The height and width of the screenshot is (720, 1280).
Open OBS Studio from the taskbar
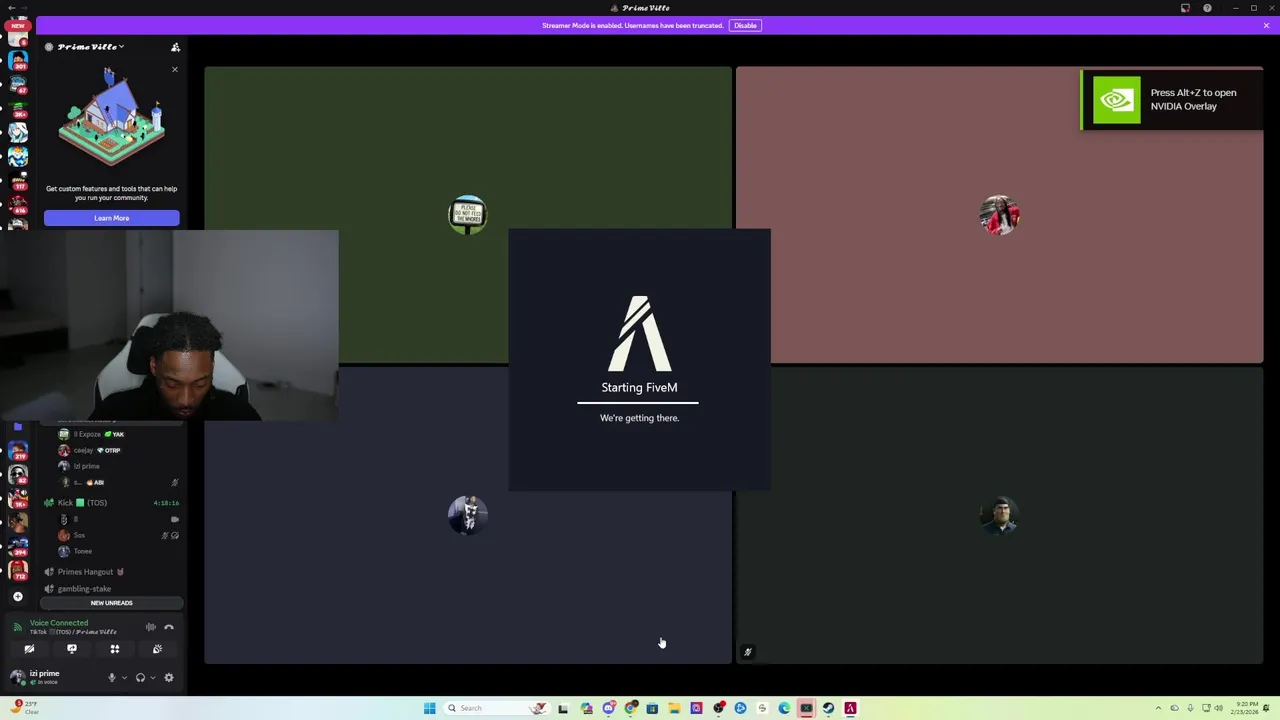[x=718, y=708]
